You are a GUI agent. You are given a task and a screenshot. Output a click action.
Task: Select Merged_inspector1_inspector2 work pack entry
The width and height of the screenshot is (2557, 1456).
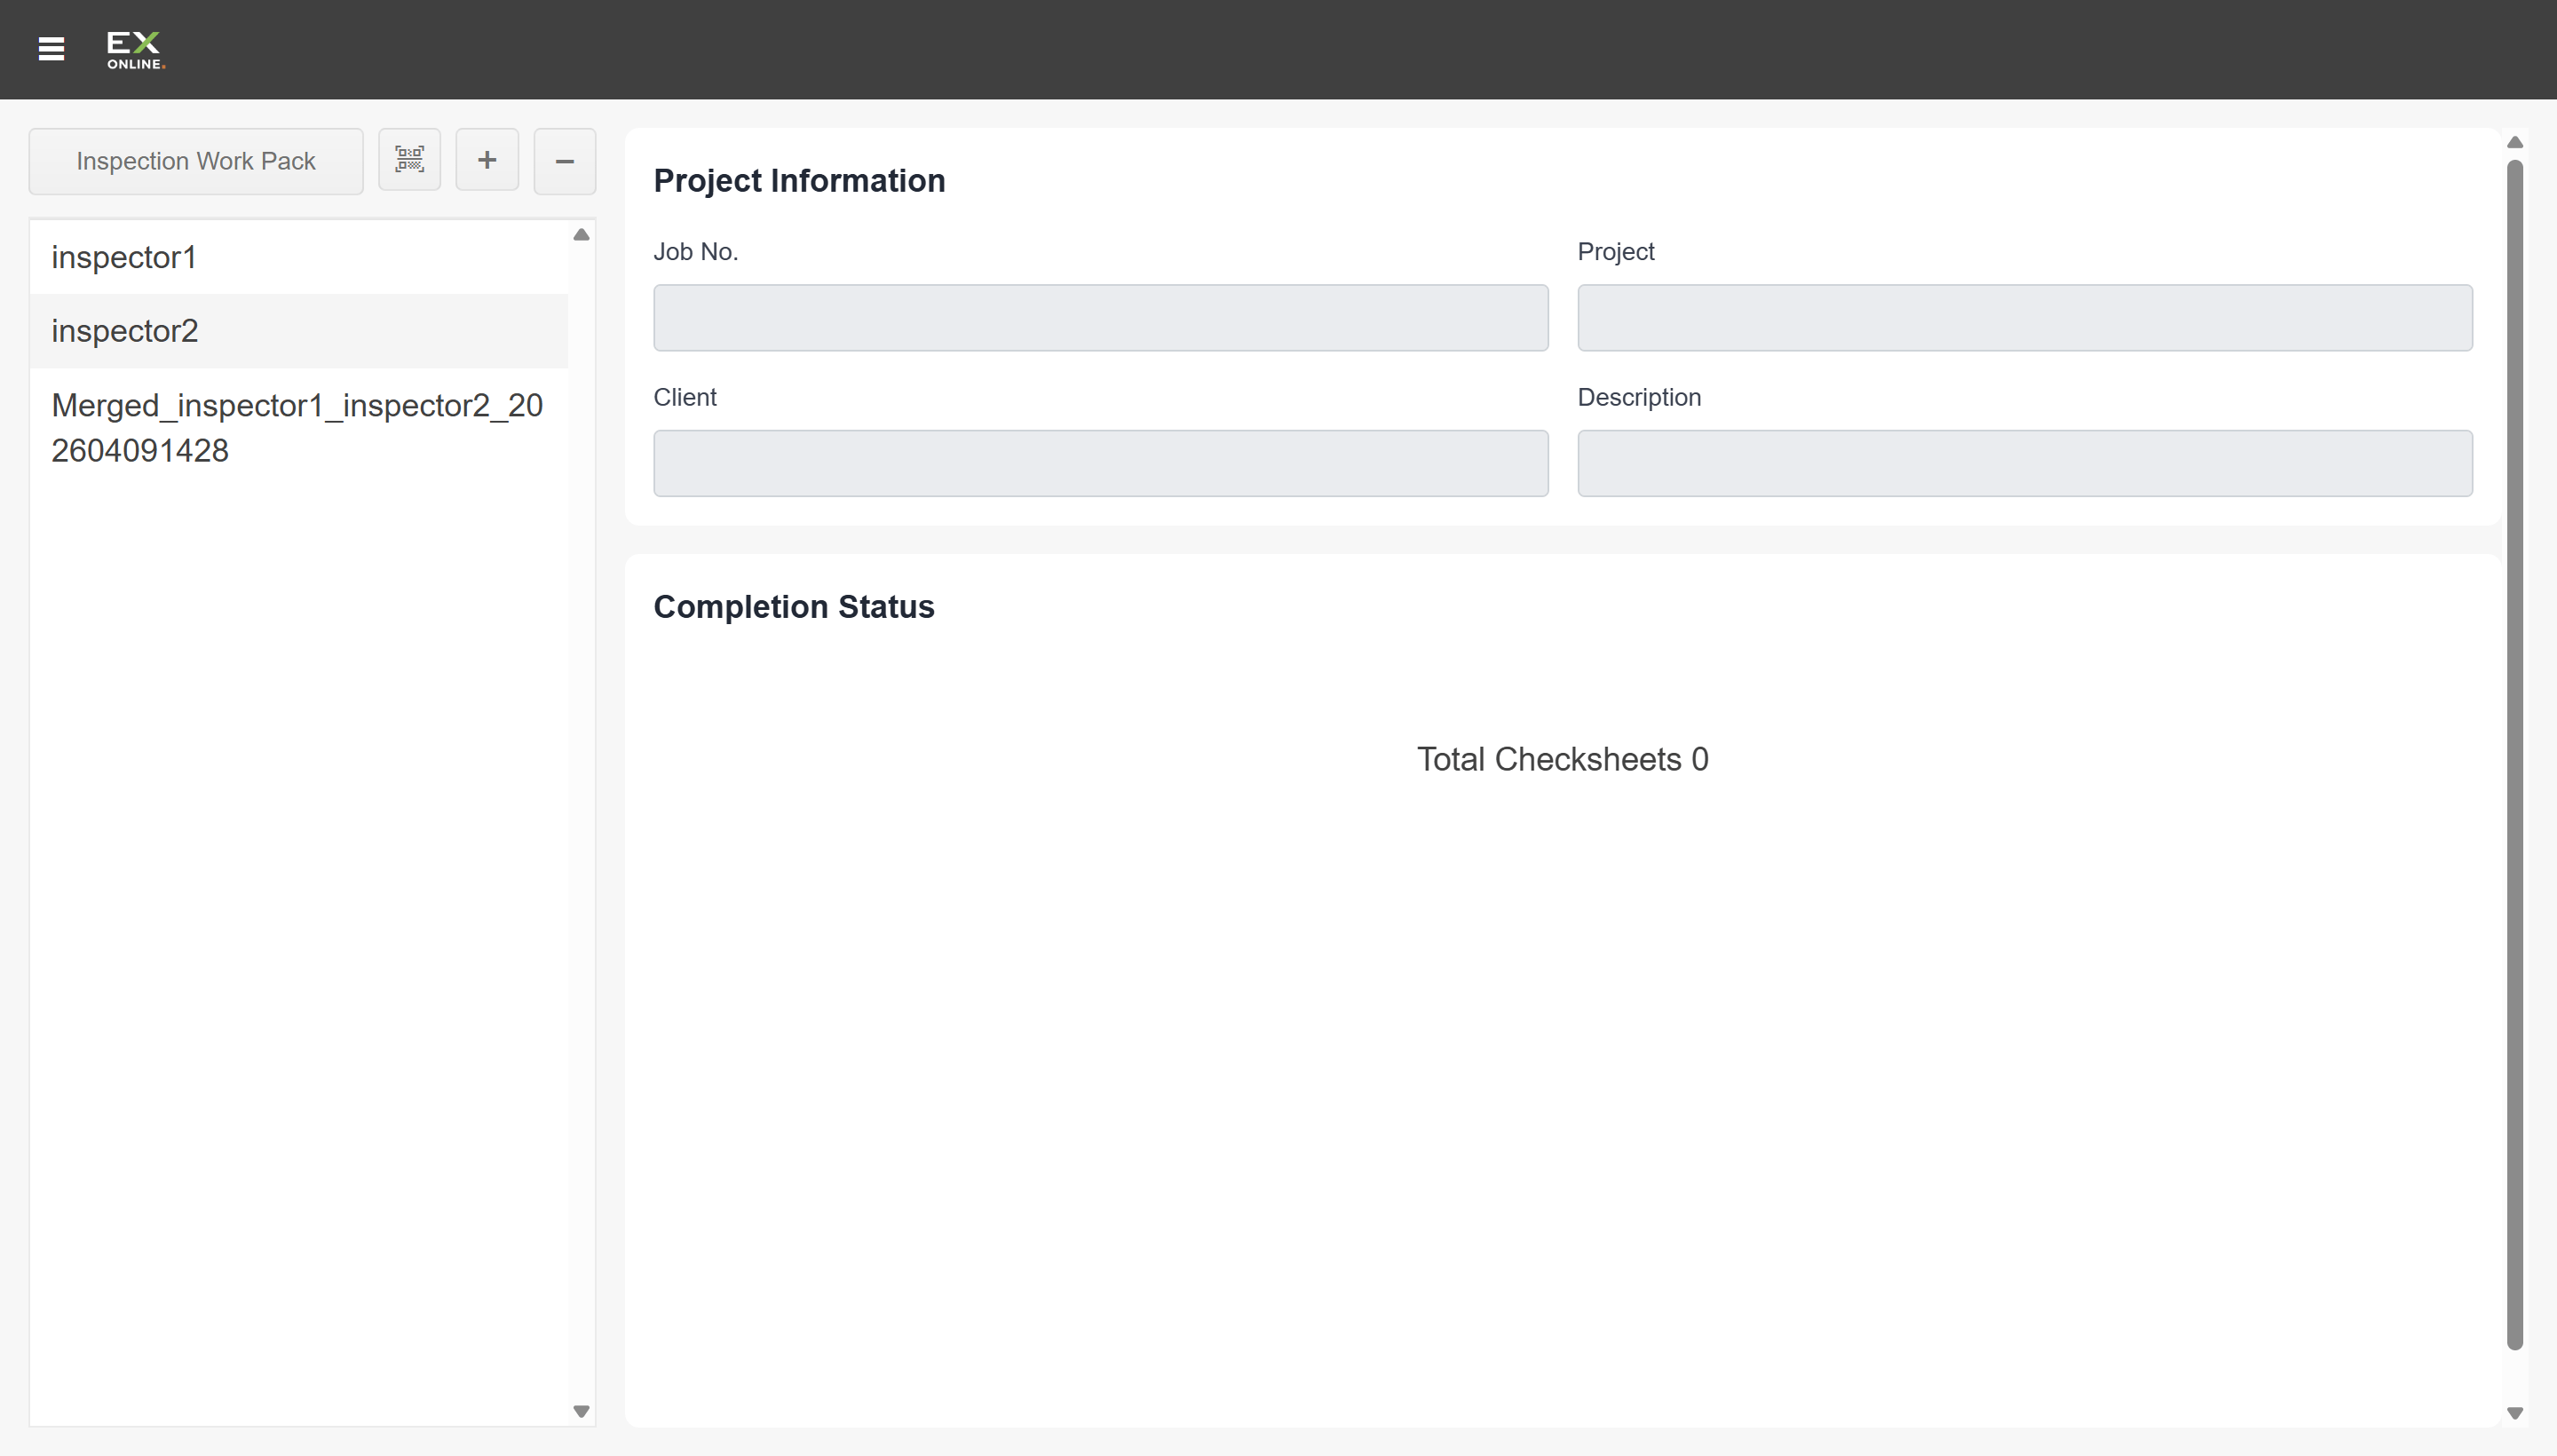point(298,428)
